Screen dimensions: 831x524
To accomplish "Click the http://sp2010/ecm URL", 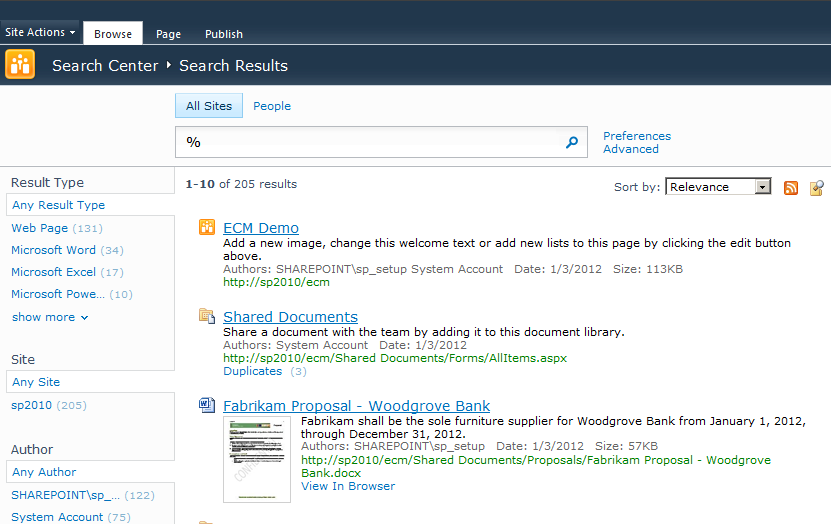I will (276, 282).
